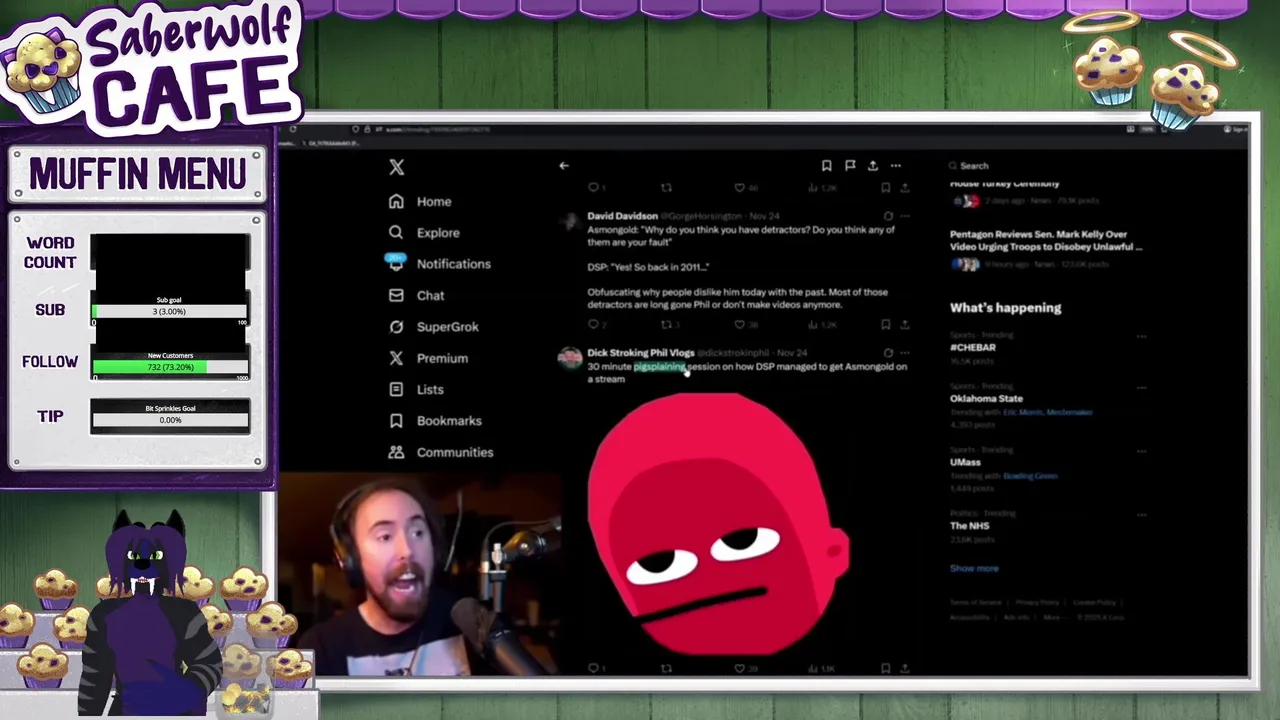Open more options for the #CHEBAR trend
The height and width of the screenshot is (720, 1280).
click(x=1141, y=337)
